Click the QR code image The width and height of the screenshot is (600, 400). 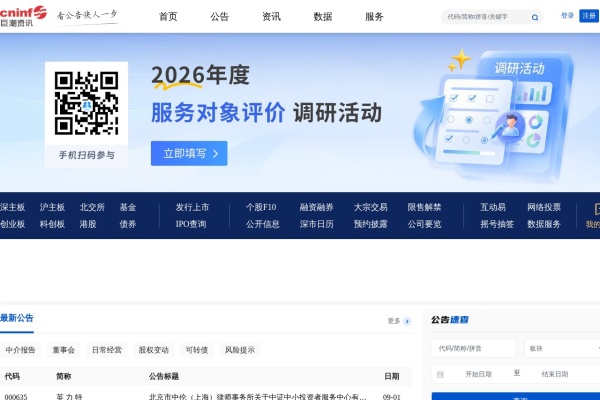click(86, 103)
